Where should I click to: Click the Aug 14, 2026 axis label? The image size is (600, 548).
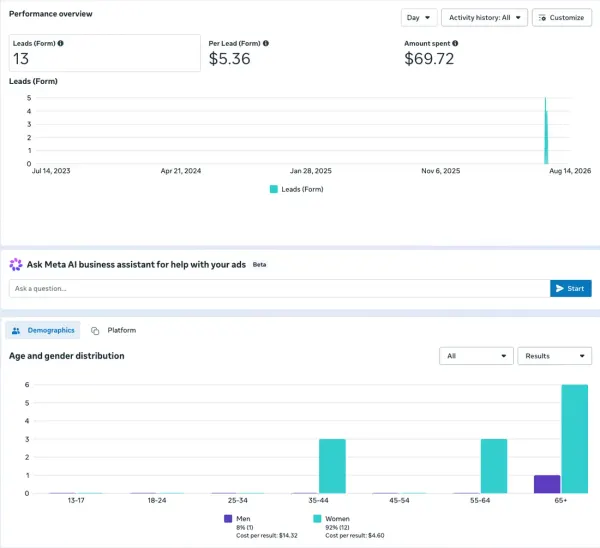tap(570, 171)
